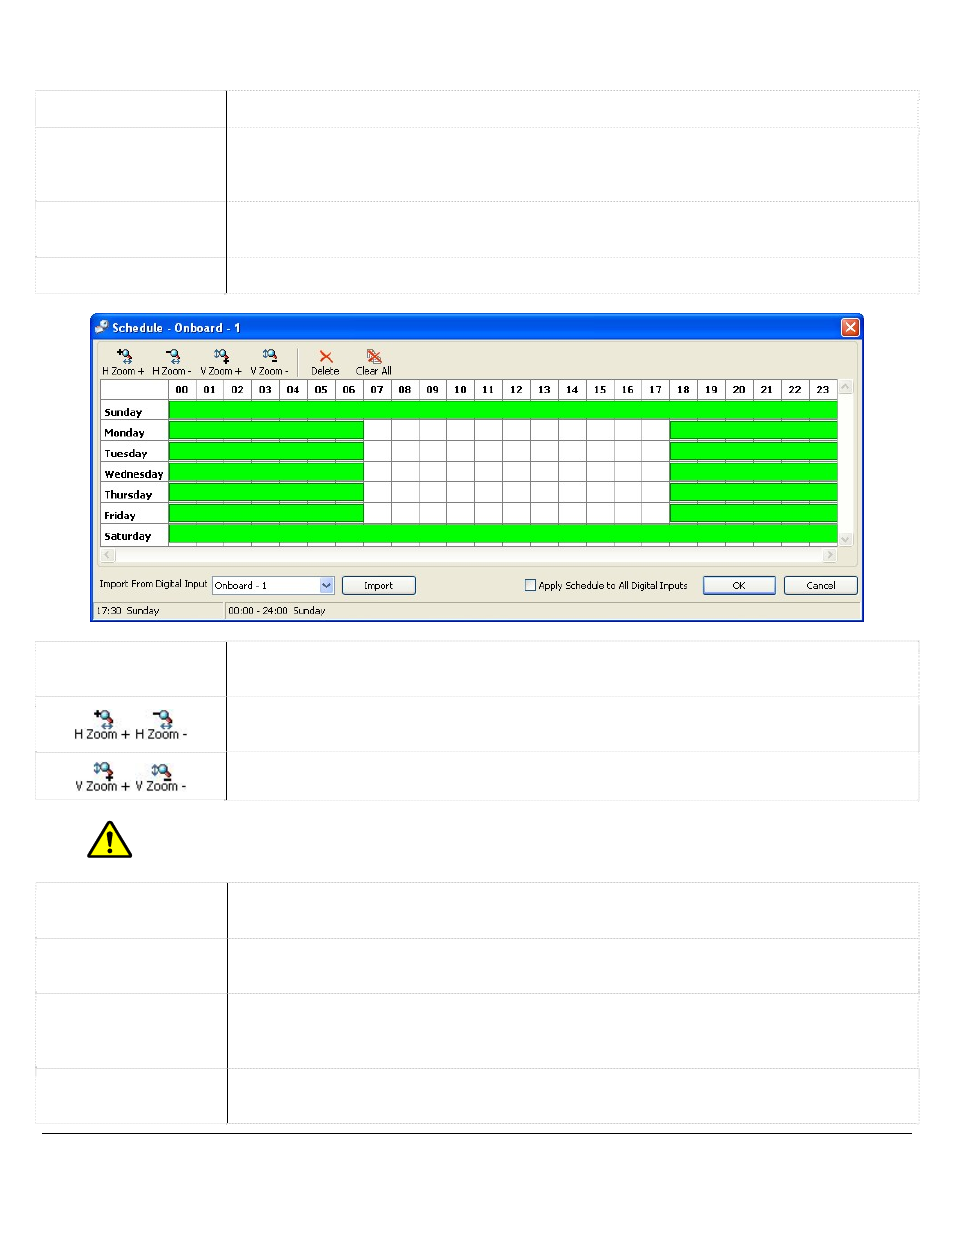
Task: Close the Schedule - Onboard - 1 dialog
Action: click(850, 327)
